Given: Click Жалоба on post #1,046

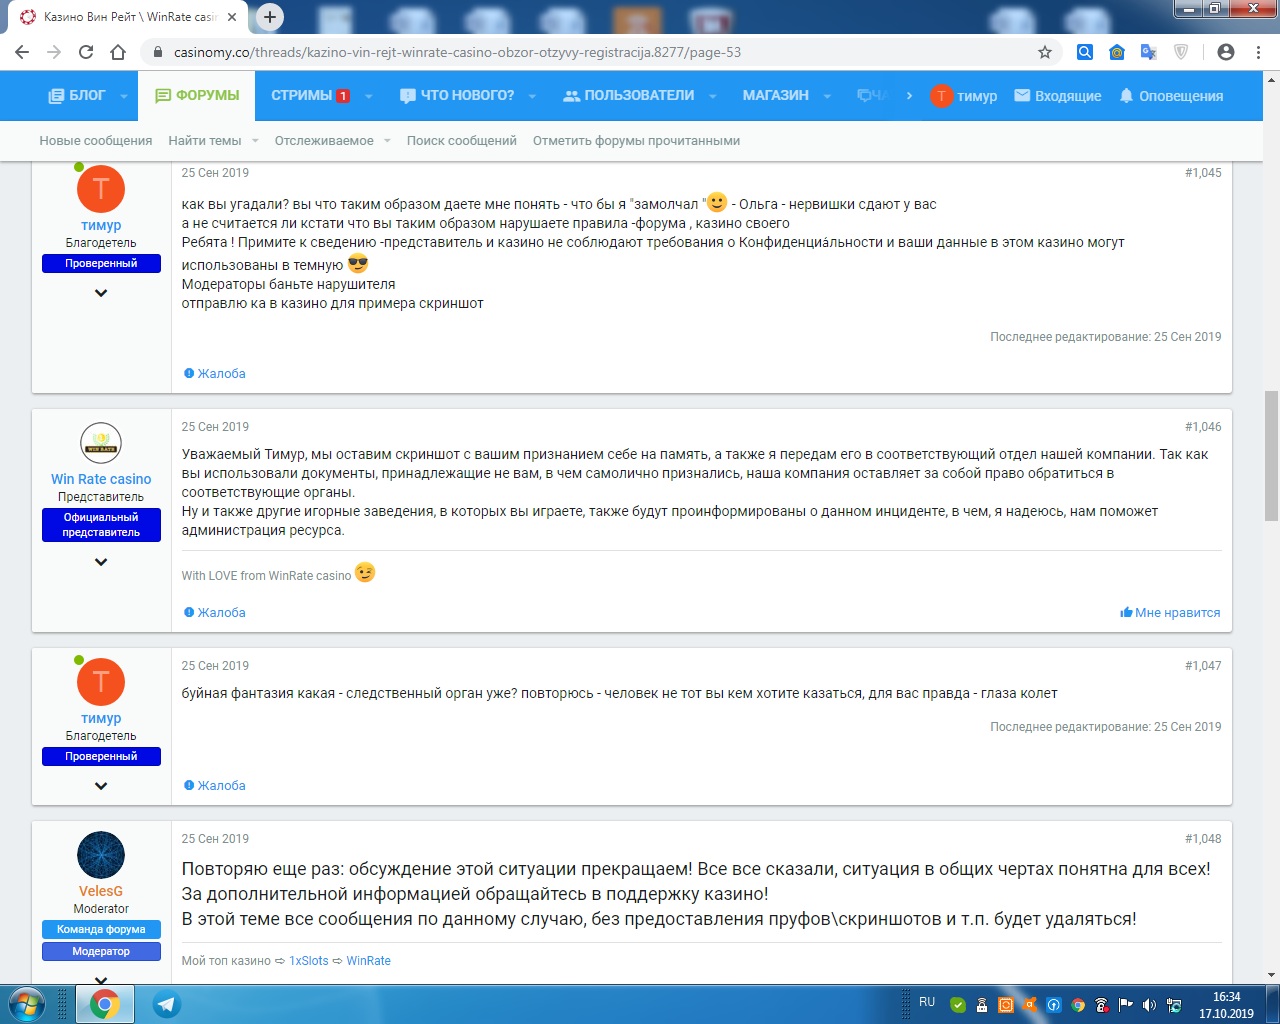Looking at the screenshot, I should tap(214, 613).
